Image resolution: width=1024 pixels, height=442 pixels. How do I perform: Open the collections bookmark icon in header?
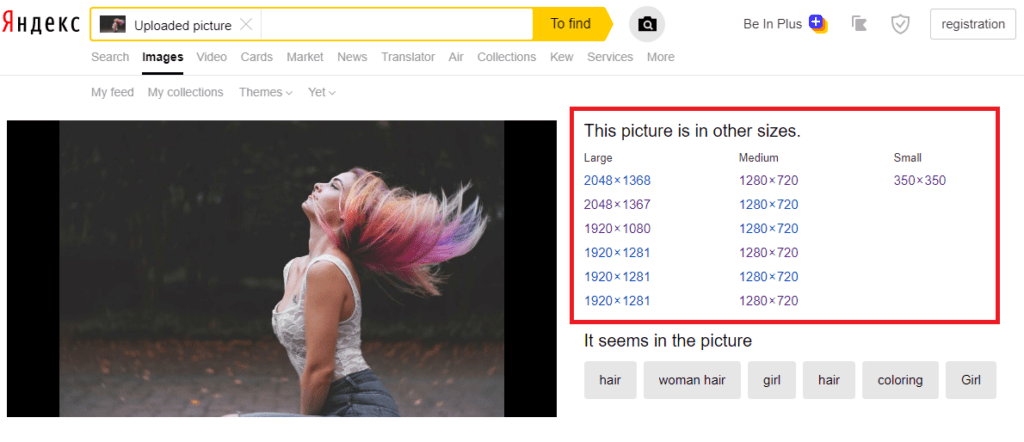859,24
